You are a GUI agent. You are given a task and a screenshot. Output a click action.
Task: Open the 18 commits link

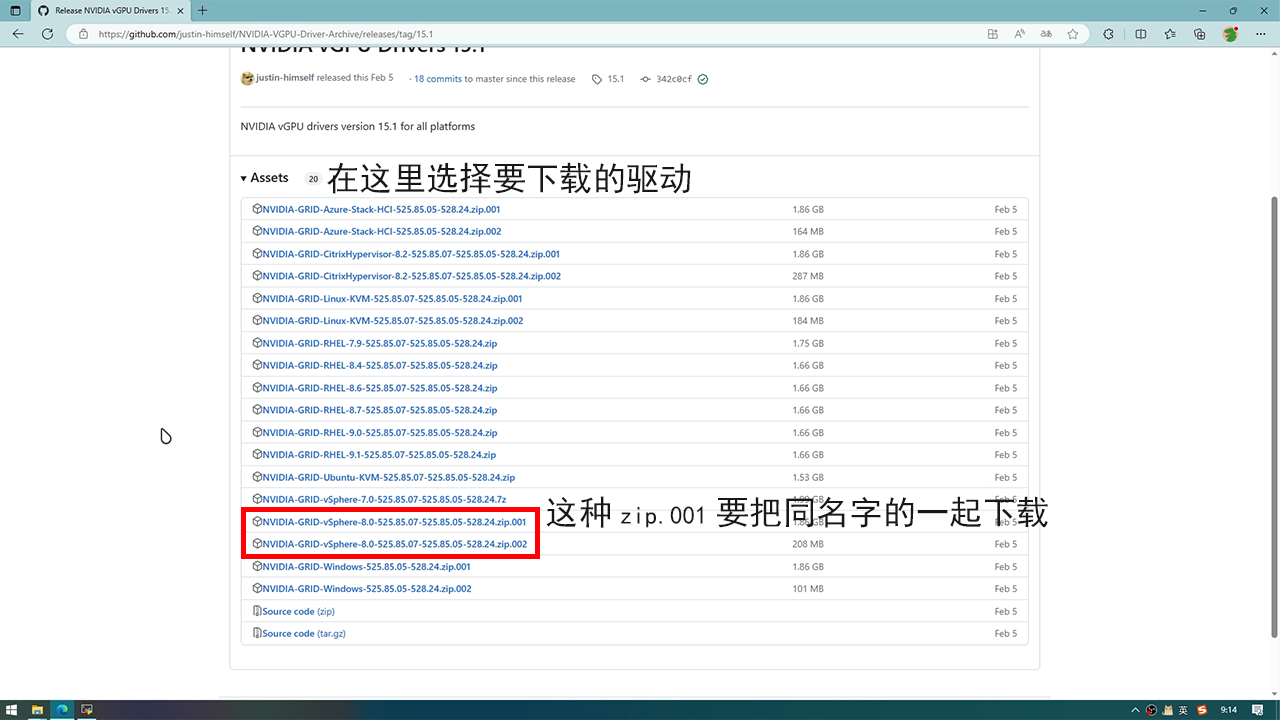tap(438, 79)
